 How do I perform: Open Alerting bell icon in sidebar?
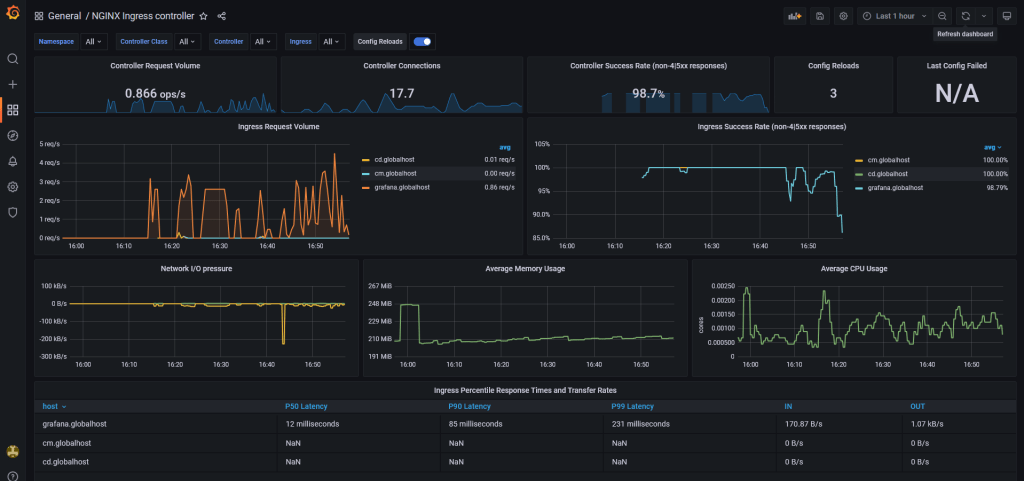click(13, 161)
